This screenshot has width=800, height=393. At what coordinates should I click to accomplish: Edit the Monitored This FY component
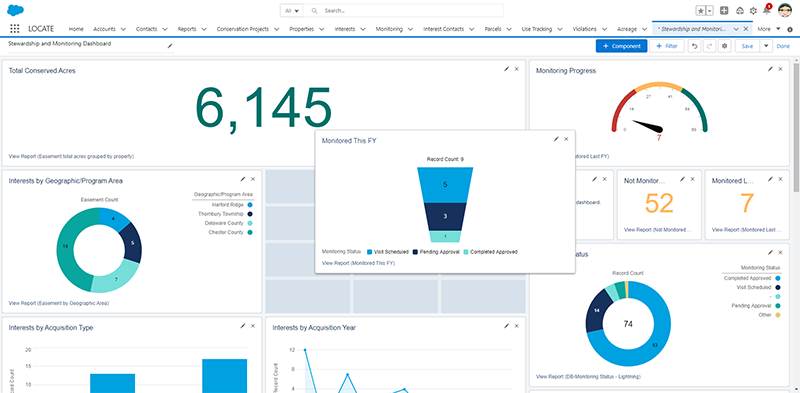(556, 139)
